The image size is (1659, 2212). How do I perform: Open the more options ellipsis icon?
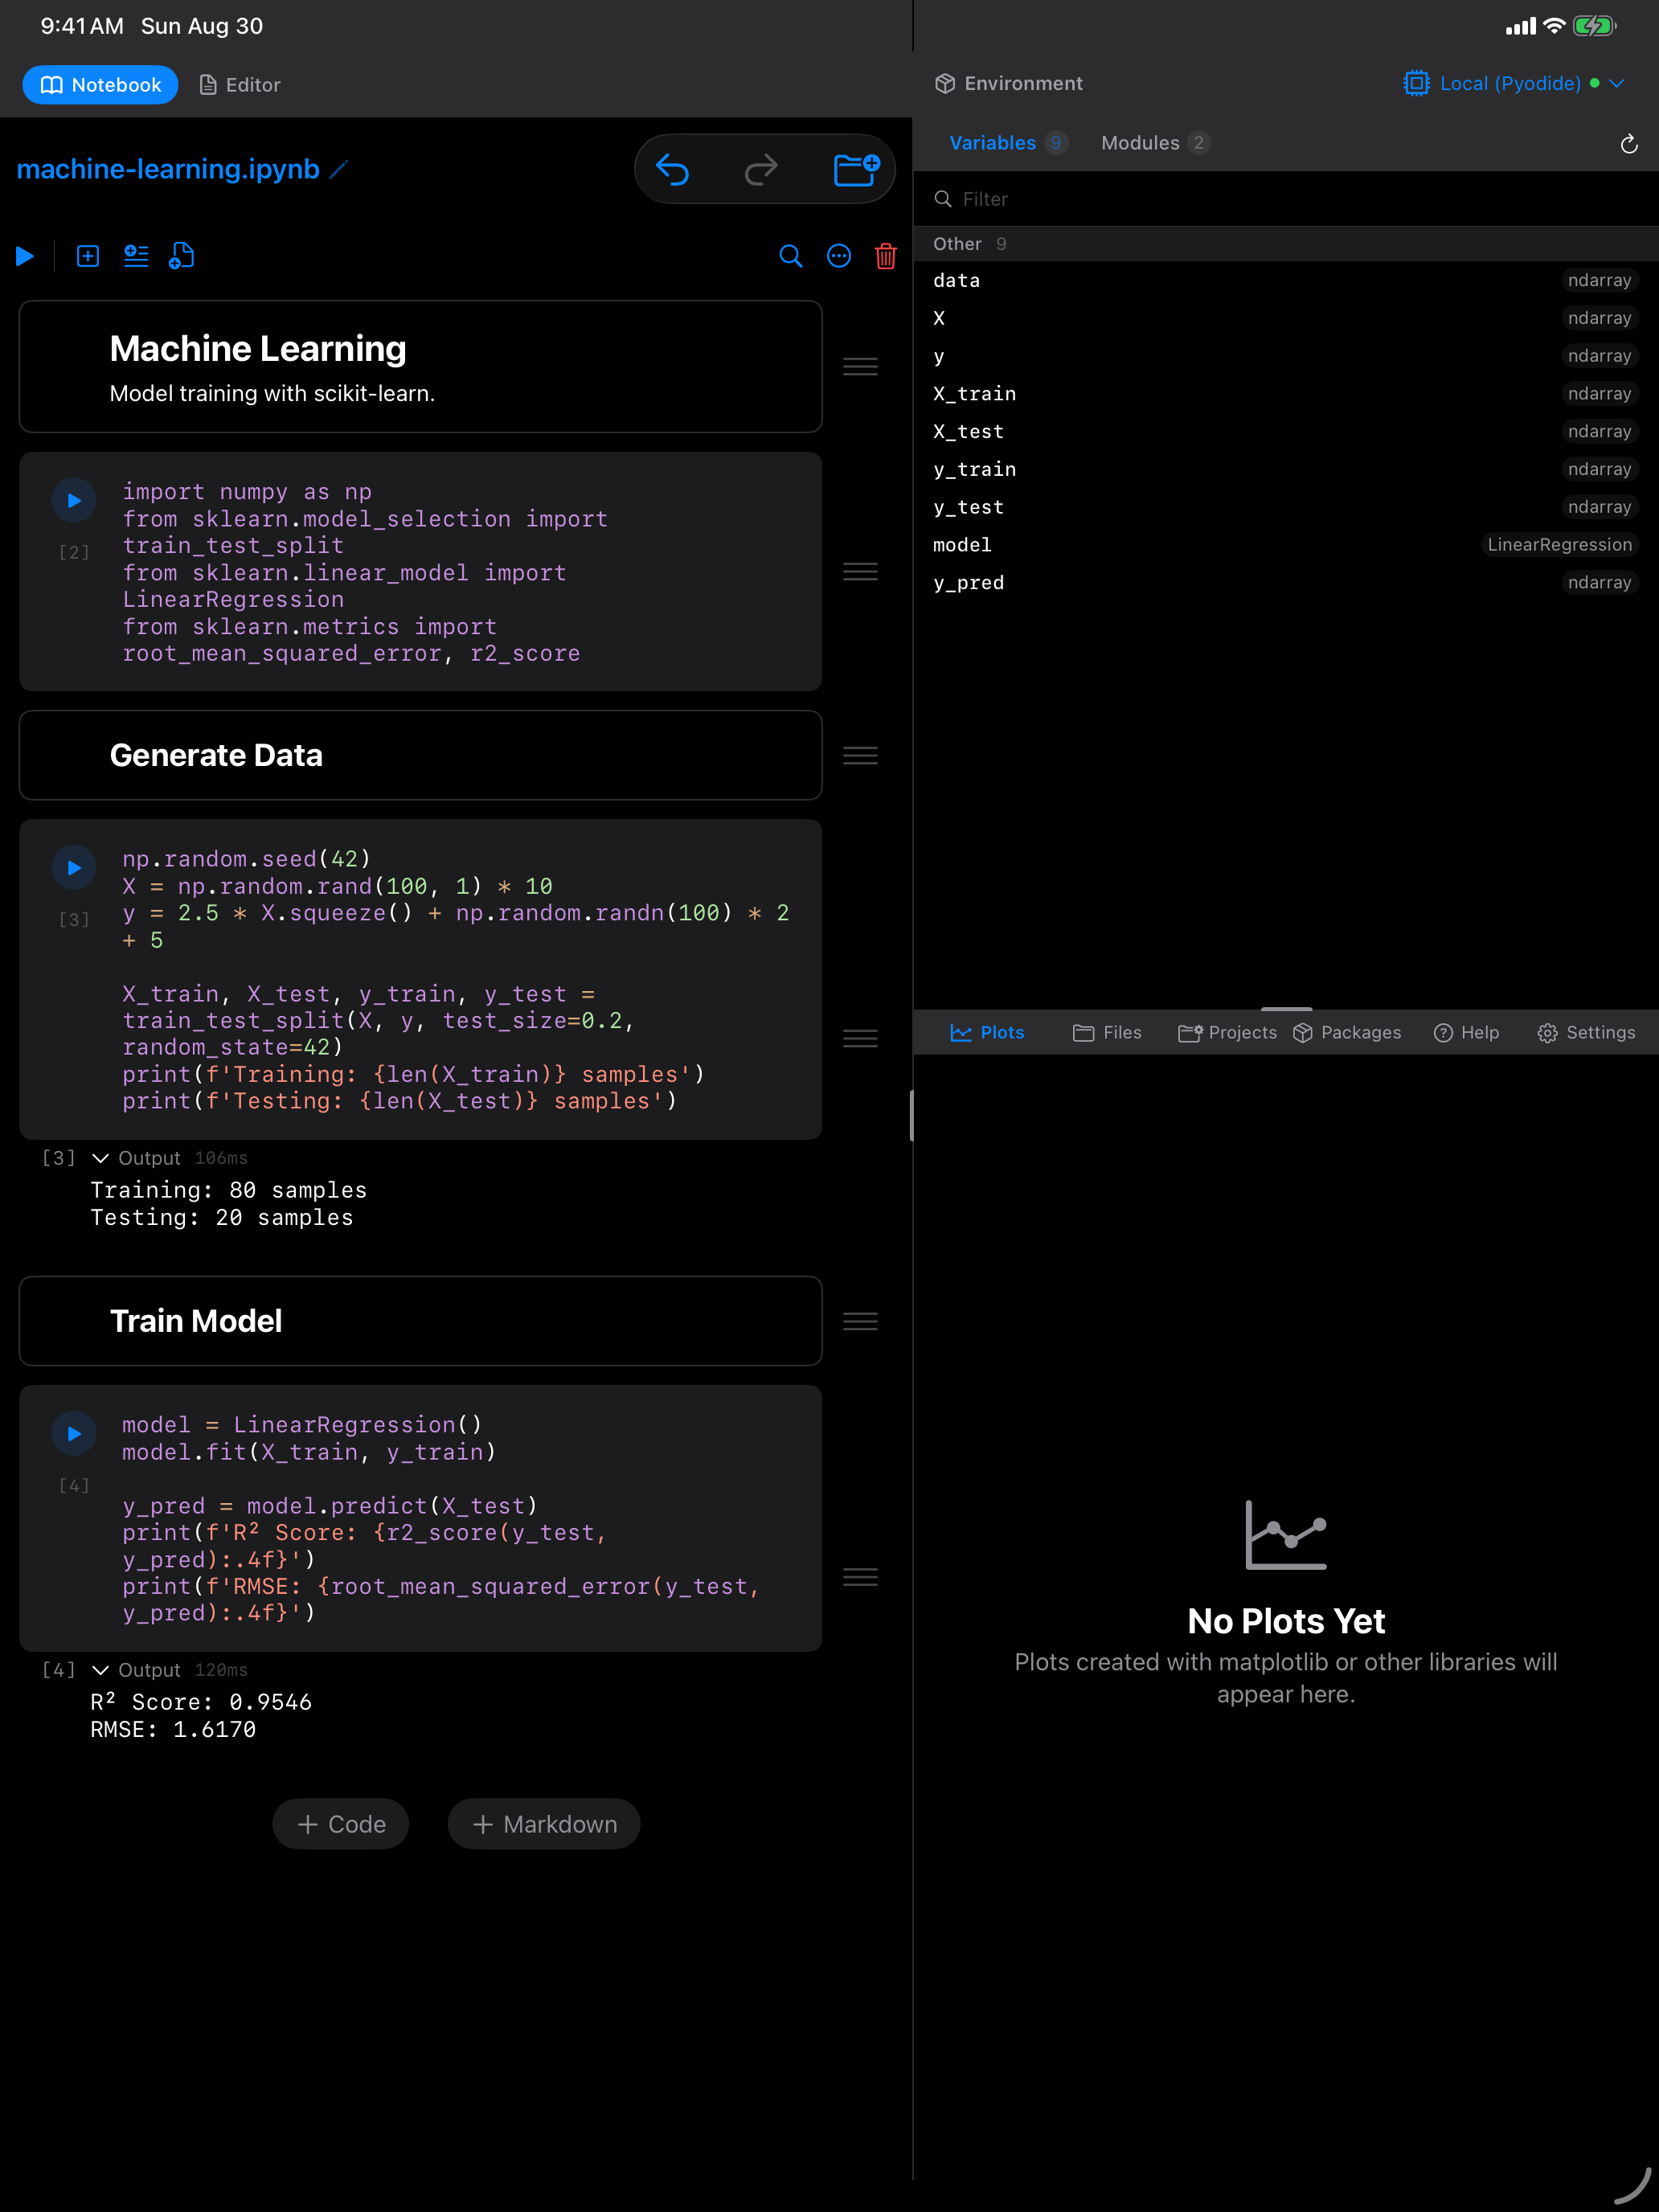(839, 257)
